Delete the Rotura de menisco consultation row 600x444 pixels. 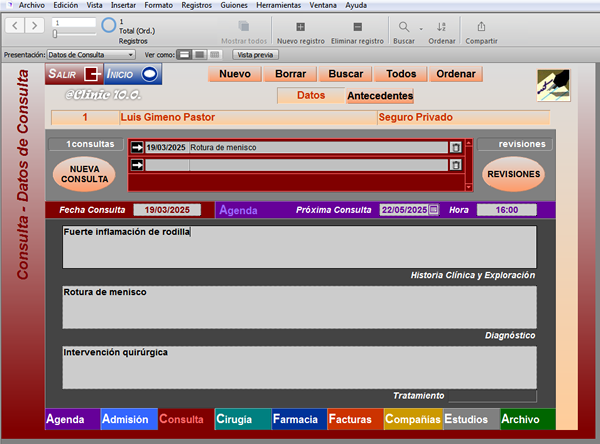[455, 147]
